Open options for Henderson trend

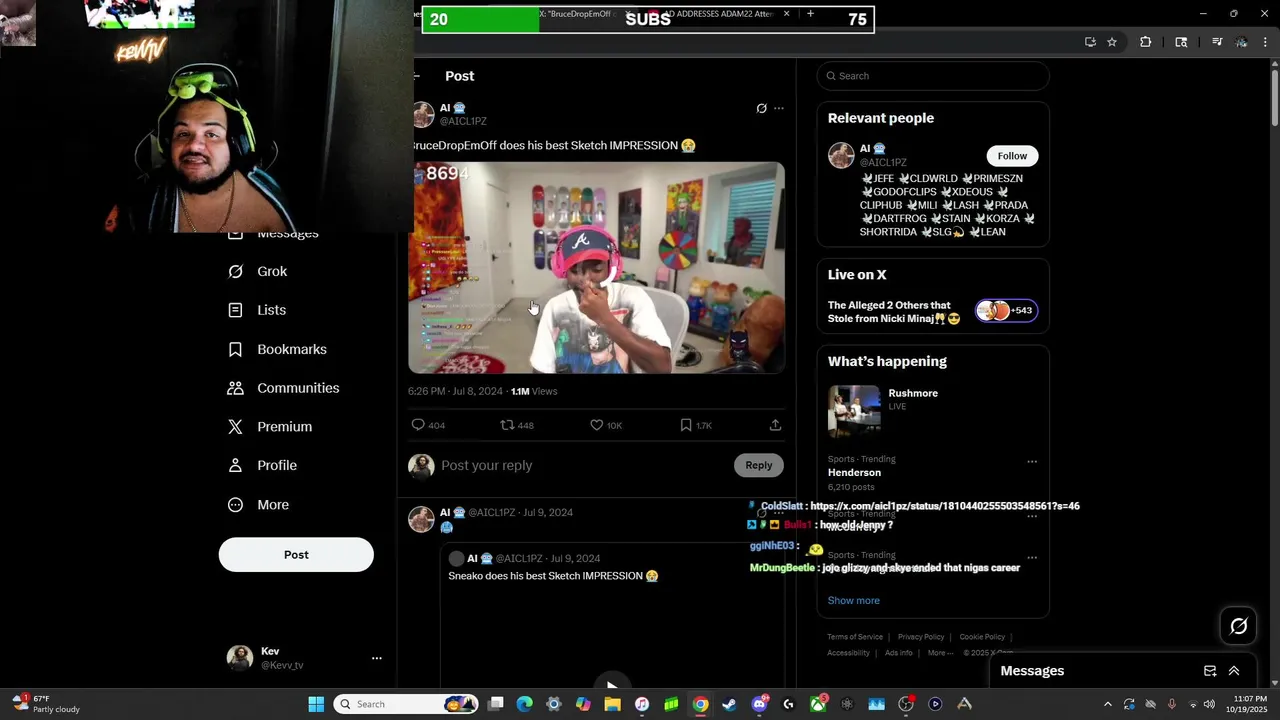pyautogui.click(x=1032, y=461)
